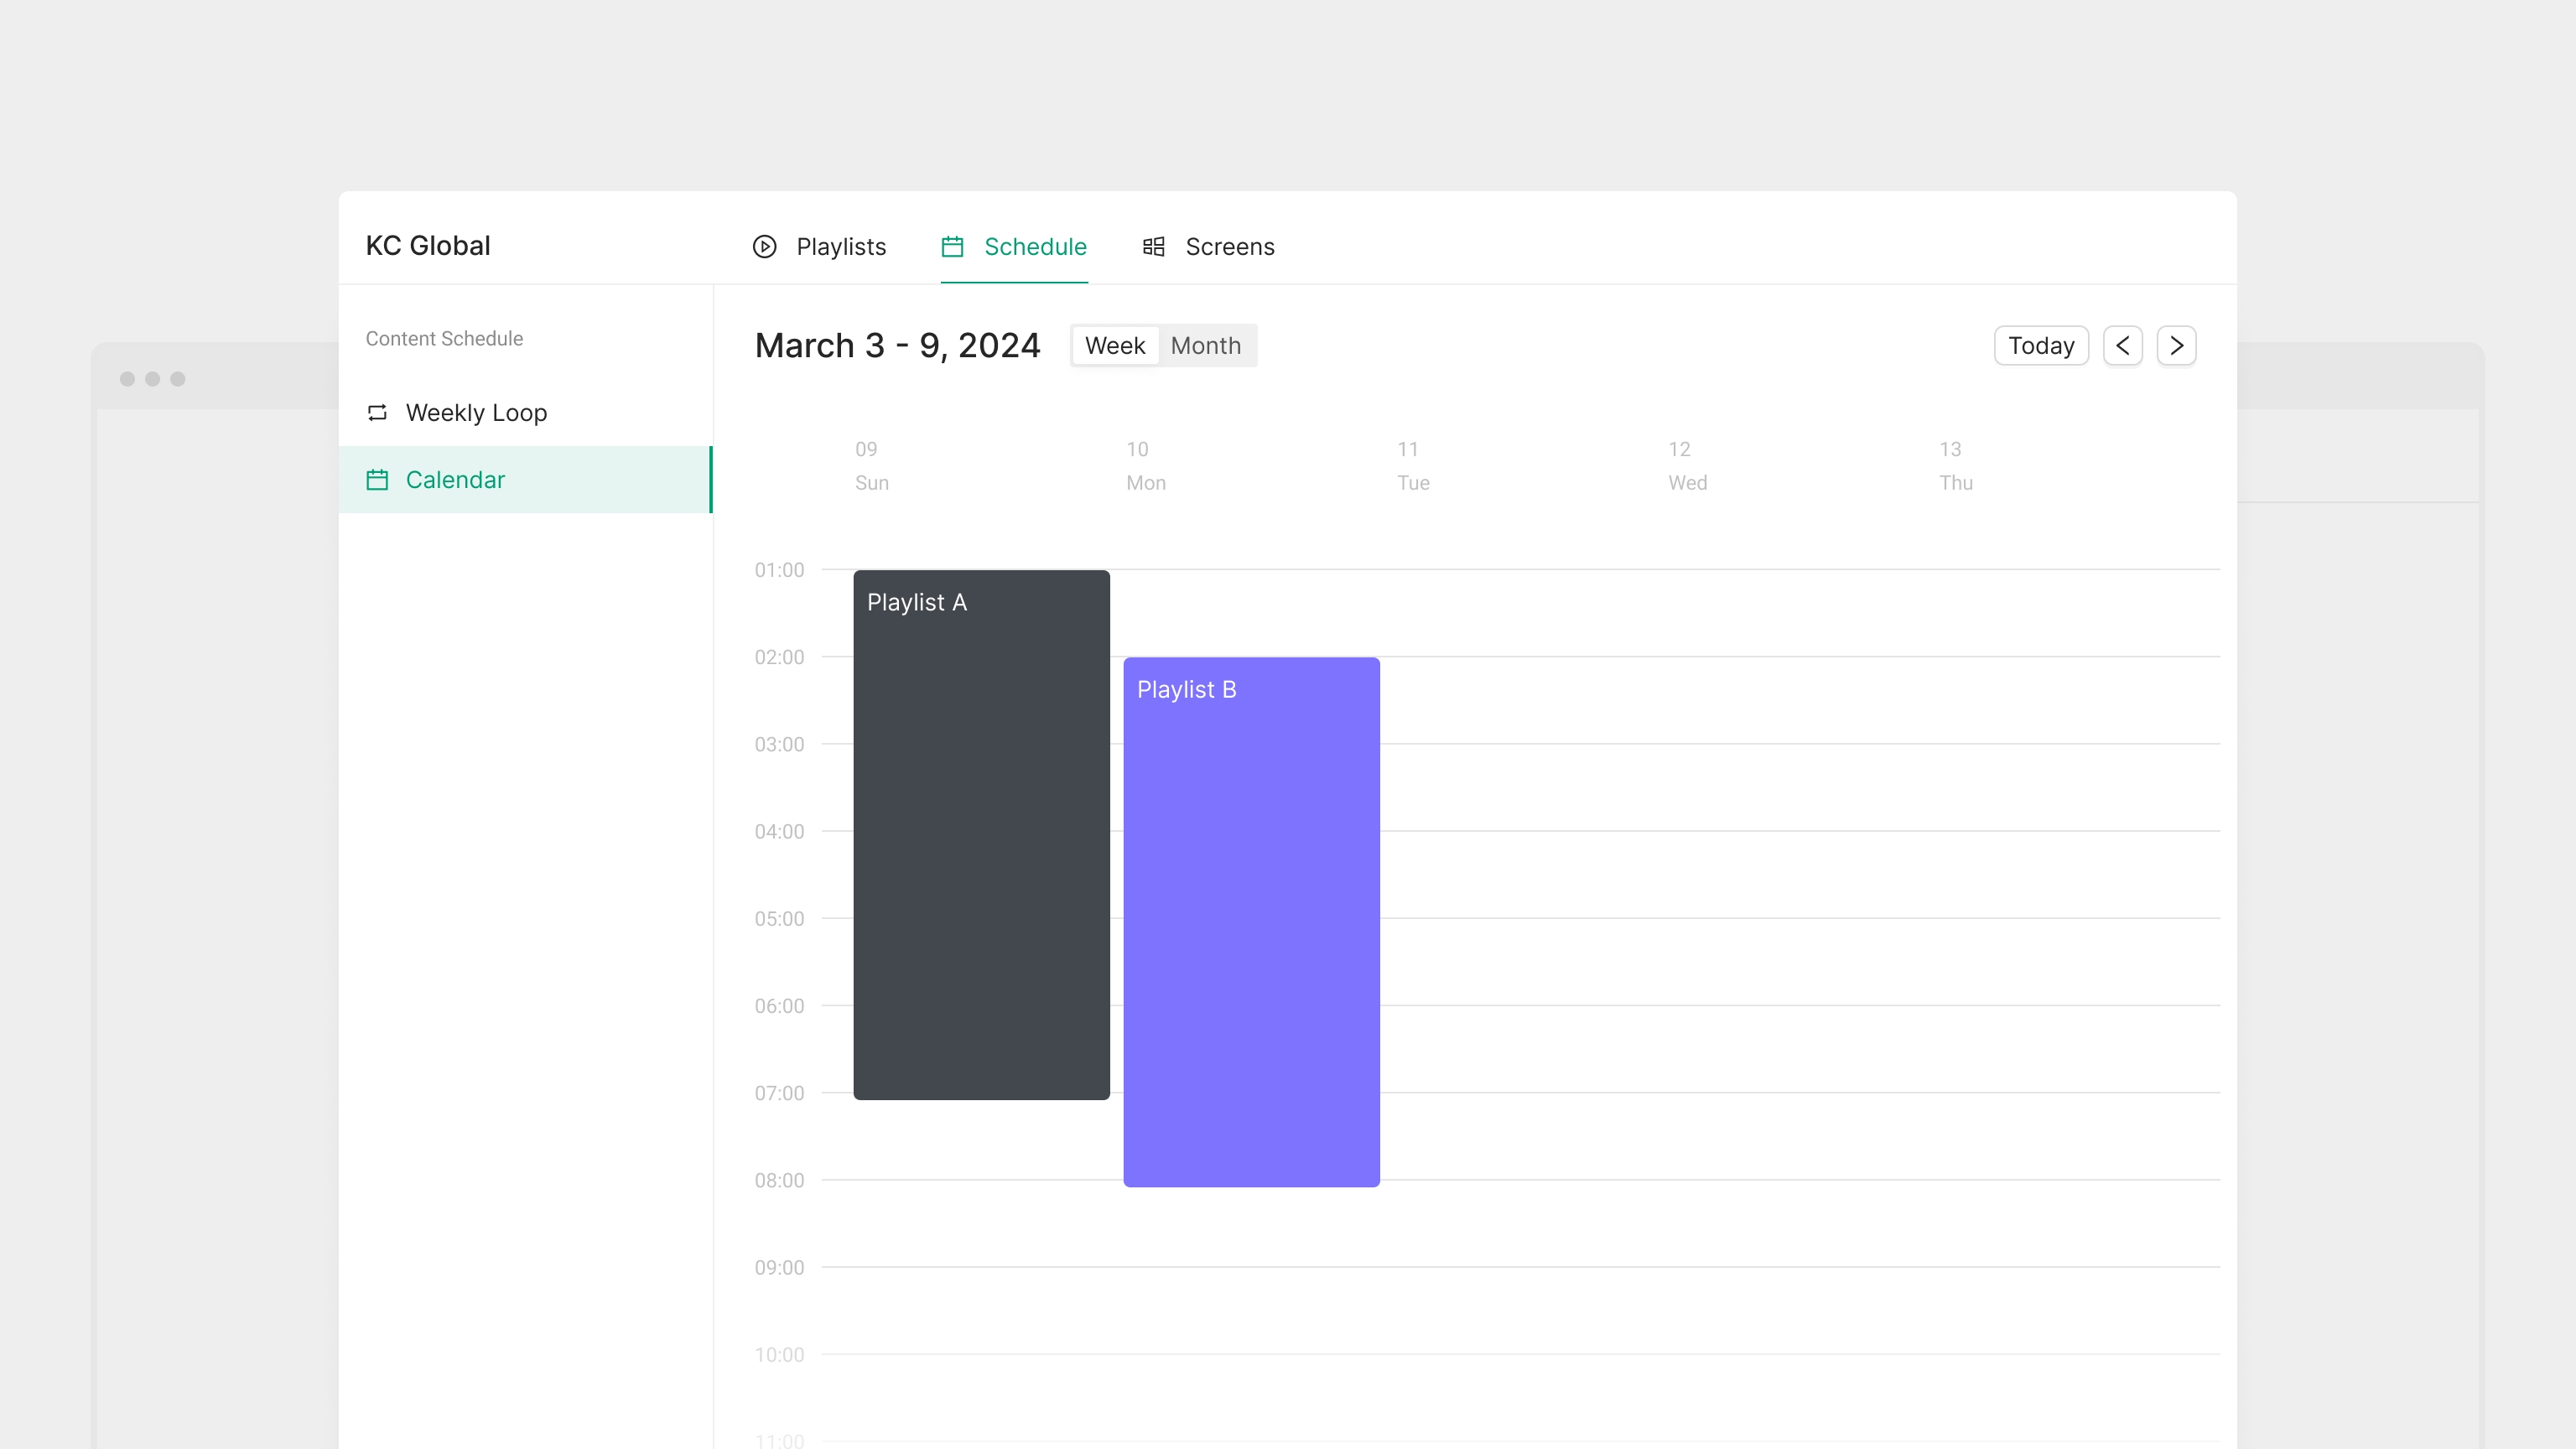Click the Calendar sidebar icon
Image resolution: width=2576 pixels, height=1449 pixels.
click(377, 480)
